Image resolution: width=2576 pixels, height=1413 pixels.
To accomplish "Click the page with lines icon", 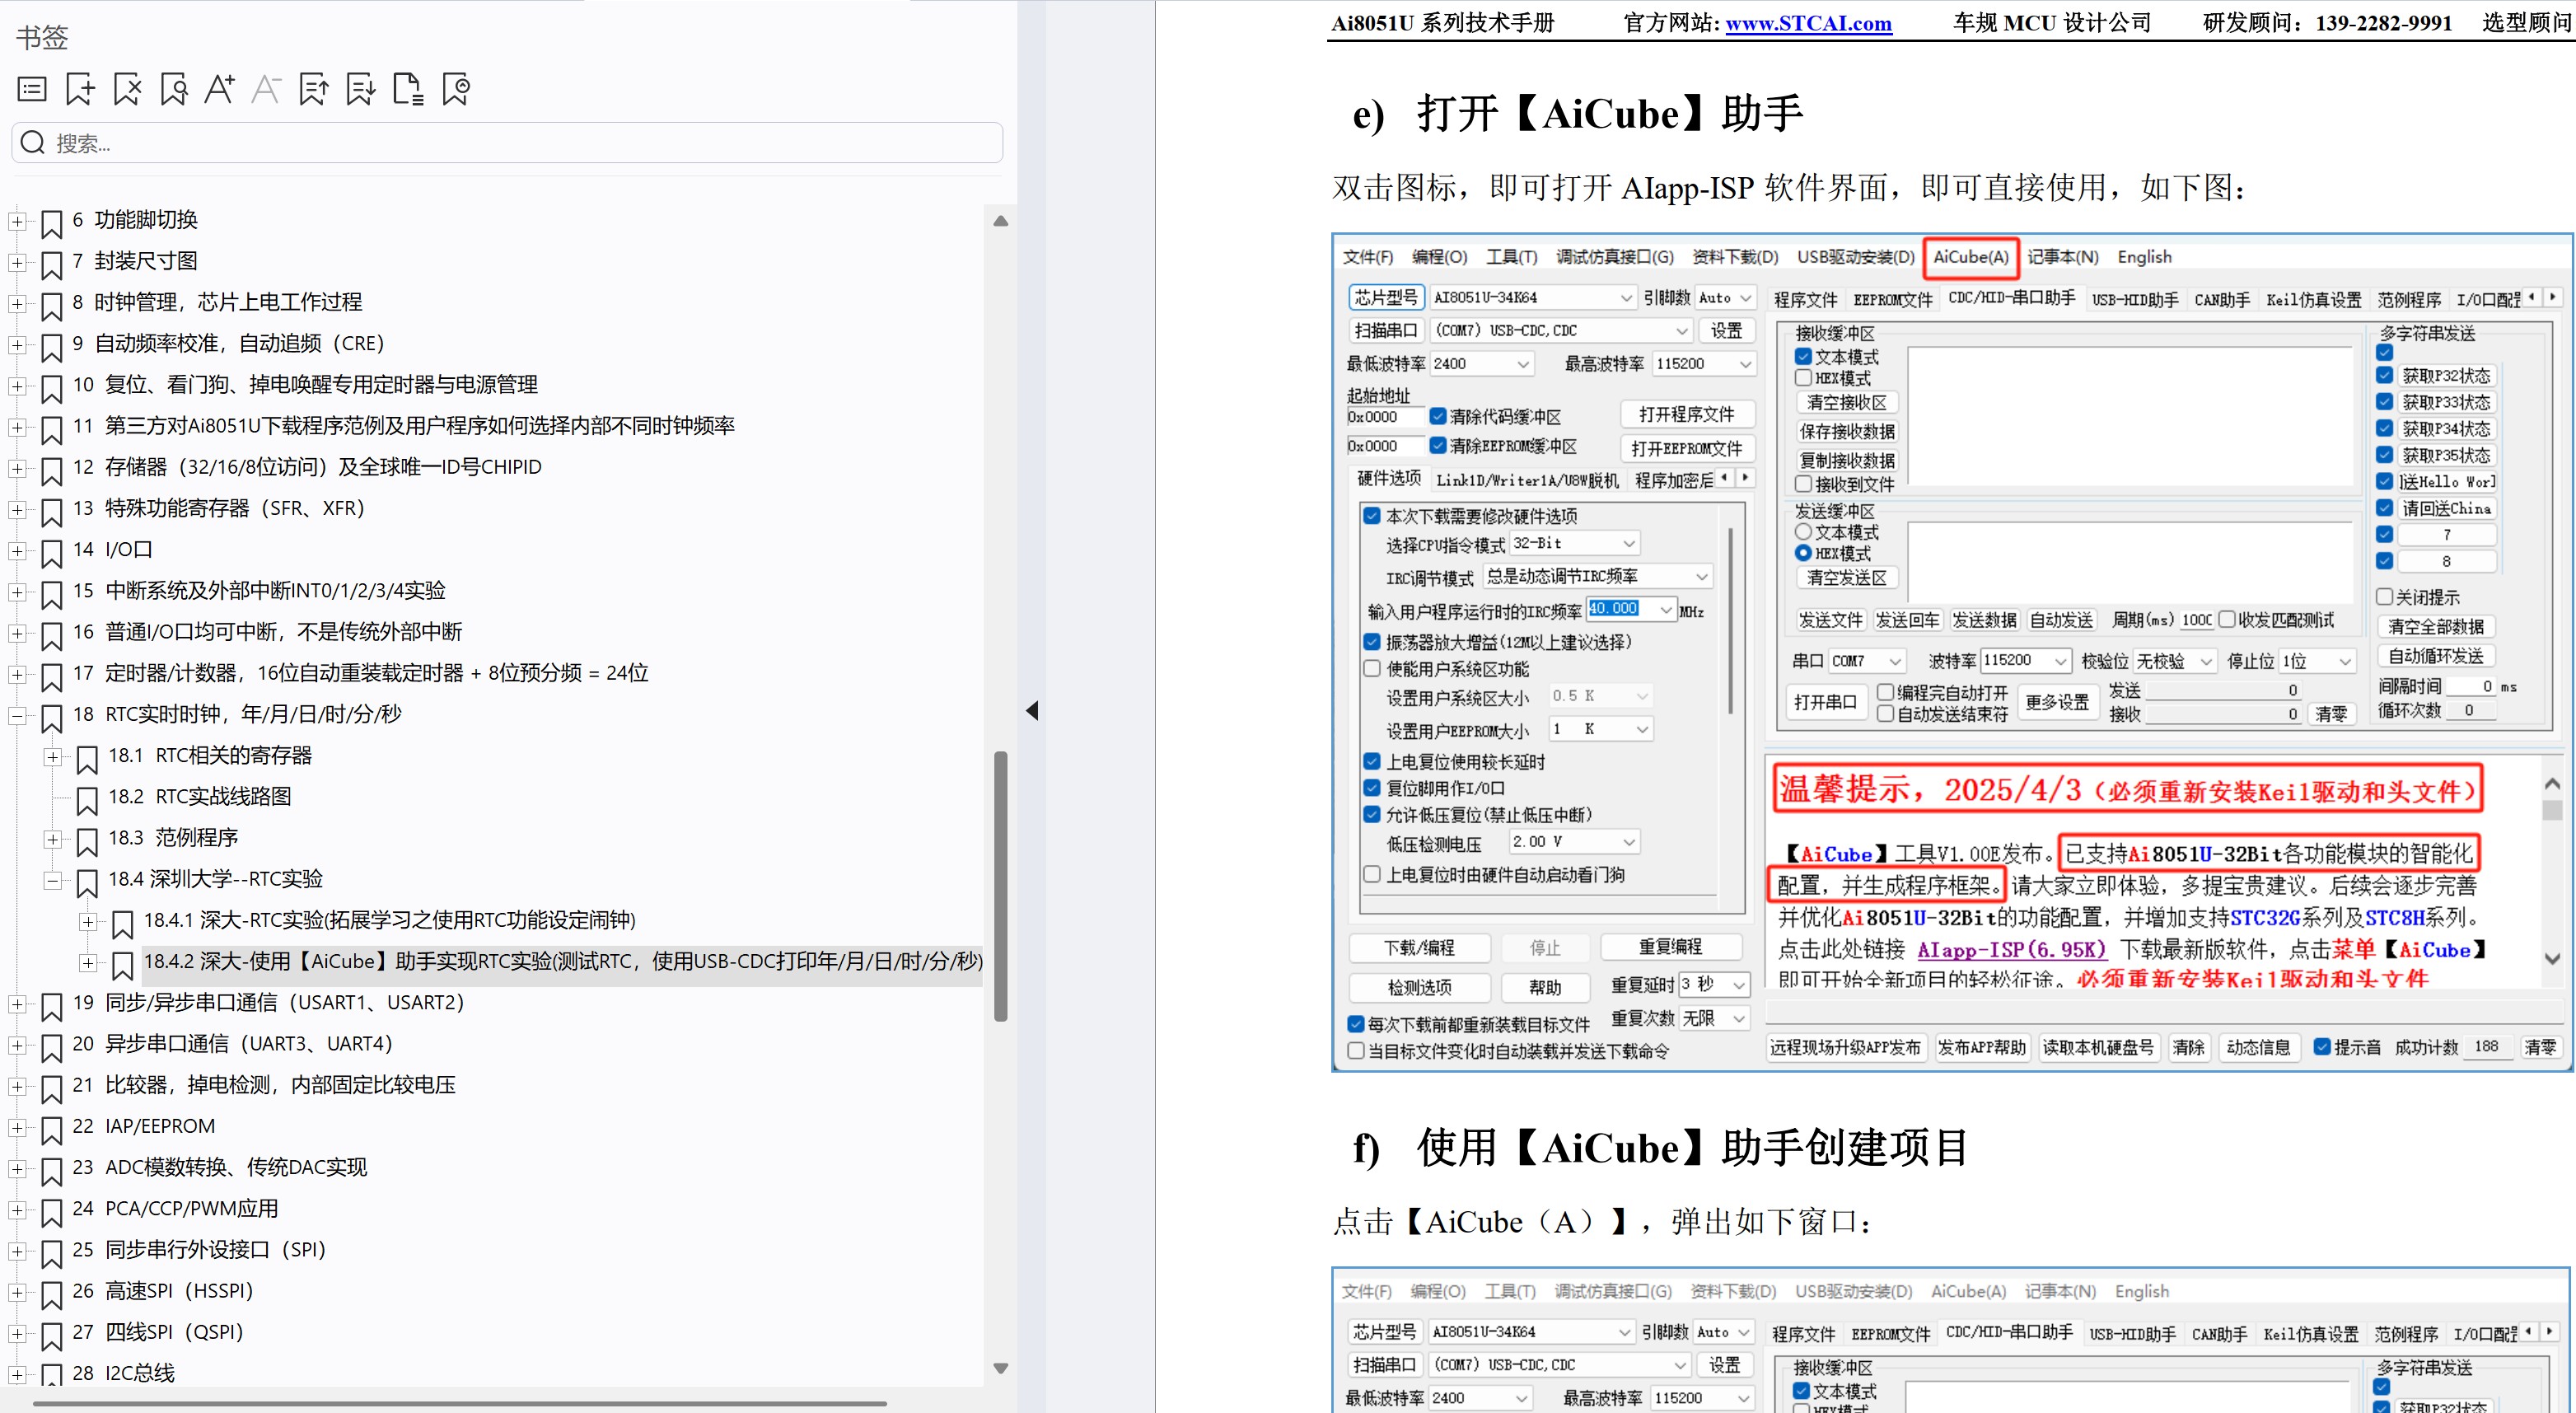I will 408,90.
